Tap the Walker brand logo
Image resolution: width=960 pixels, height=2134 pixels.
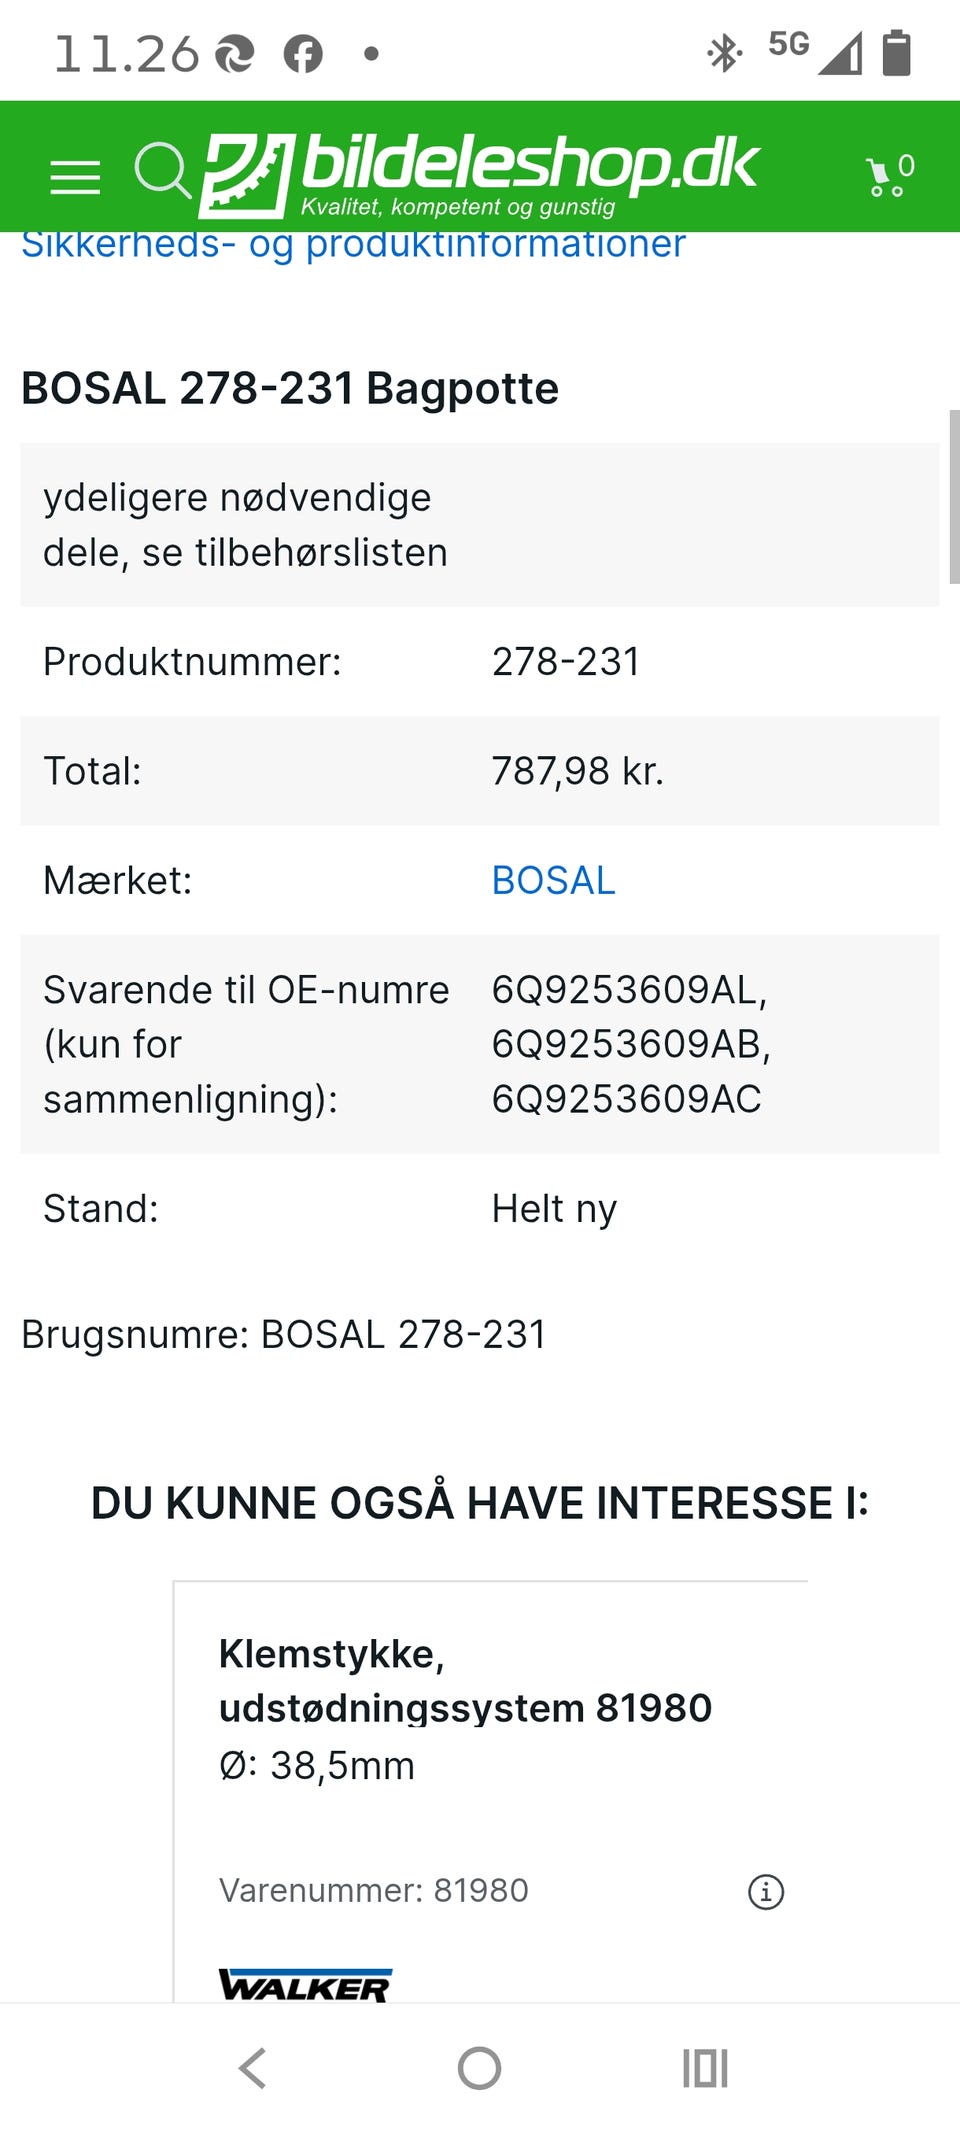coord(305,1985)
